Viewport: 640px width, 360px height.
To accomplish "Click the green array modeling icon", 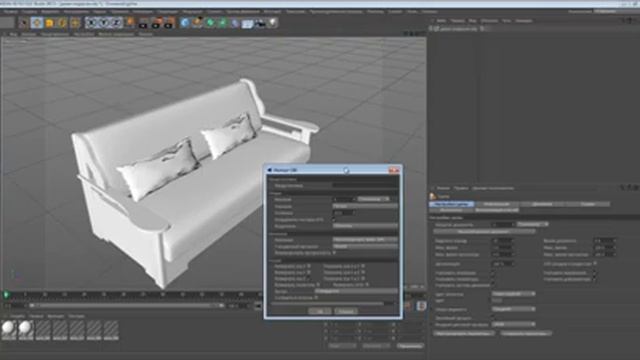I will pos(223,23).
